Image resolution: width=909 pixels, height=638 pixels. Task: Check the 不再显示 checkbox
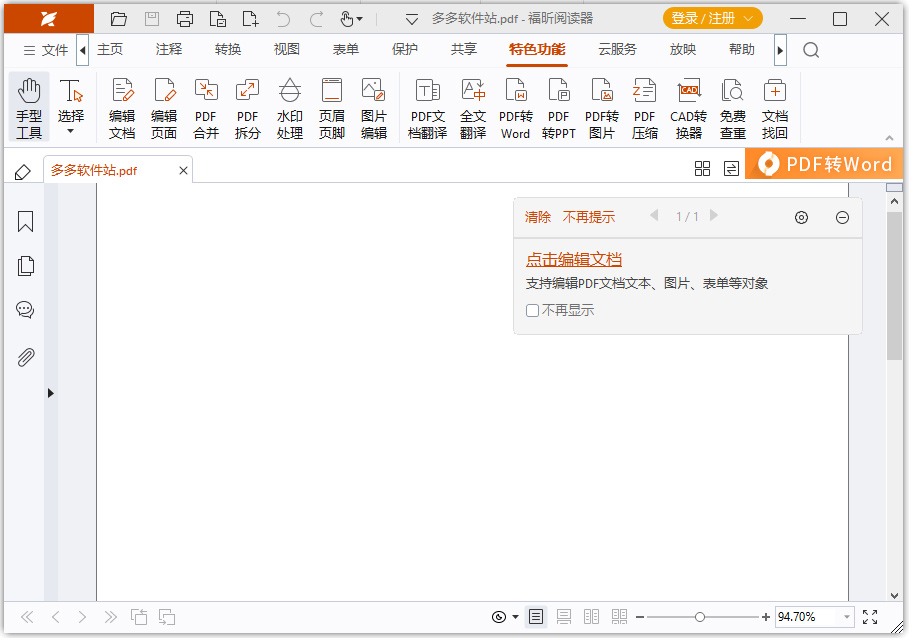pyautogui.click(x=532, y=310)
